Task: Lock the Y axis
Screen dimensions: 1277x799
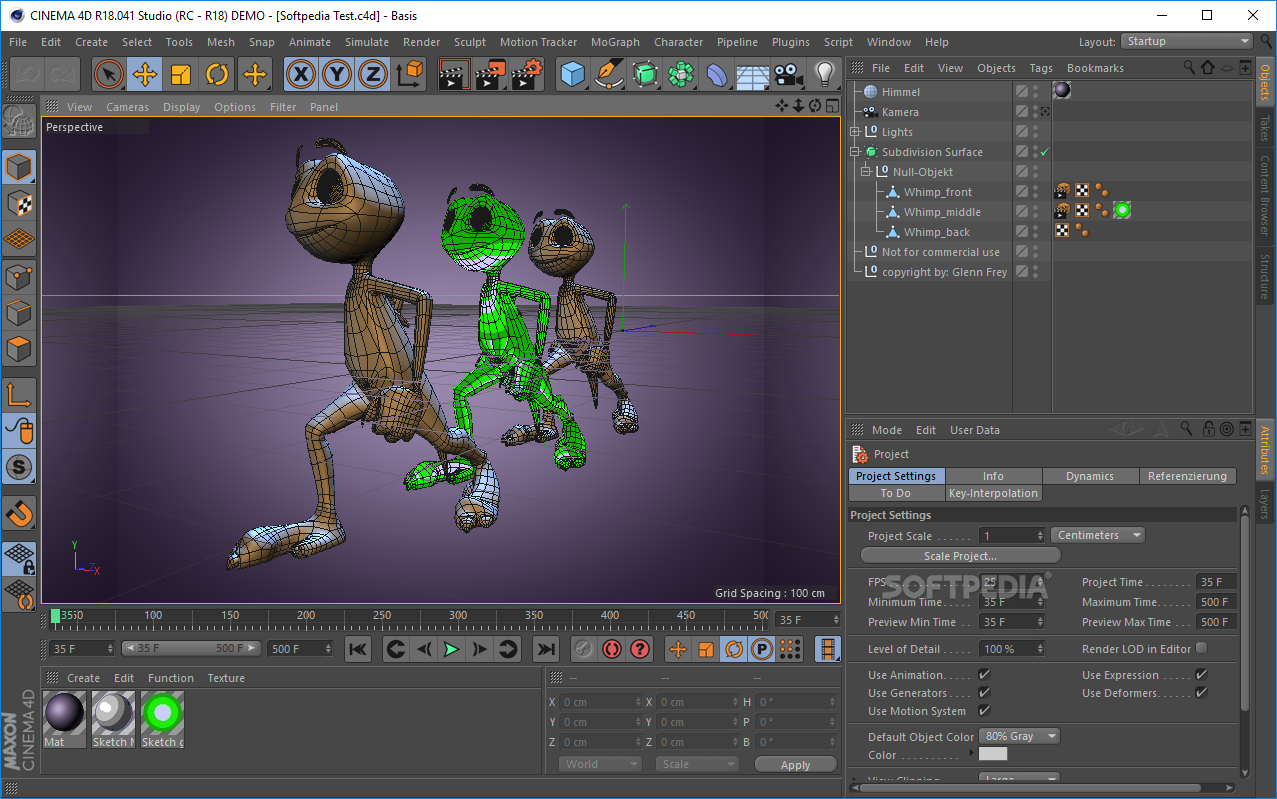Action: tap(336, 74)
